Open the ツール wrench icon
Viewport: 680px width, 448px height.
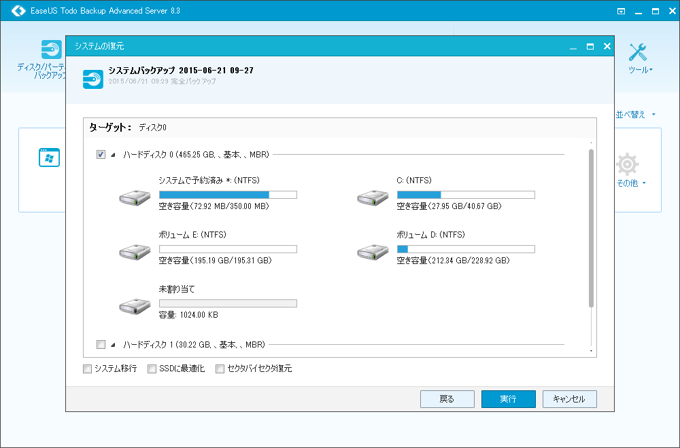pos(638,52)
